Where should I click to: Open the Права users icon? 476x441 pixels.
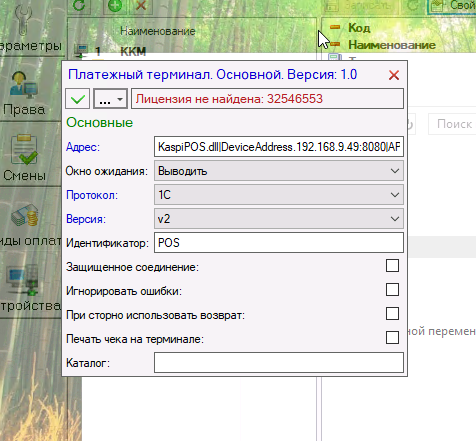tap(23, 85)
